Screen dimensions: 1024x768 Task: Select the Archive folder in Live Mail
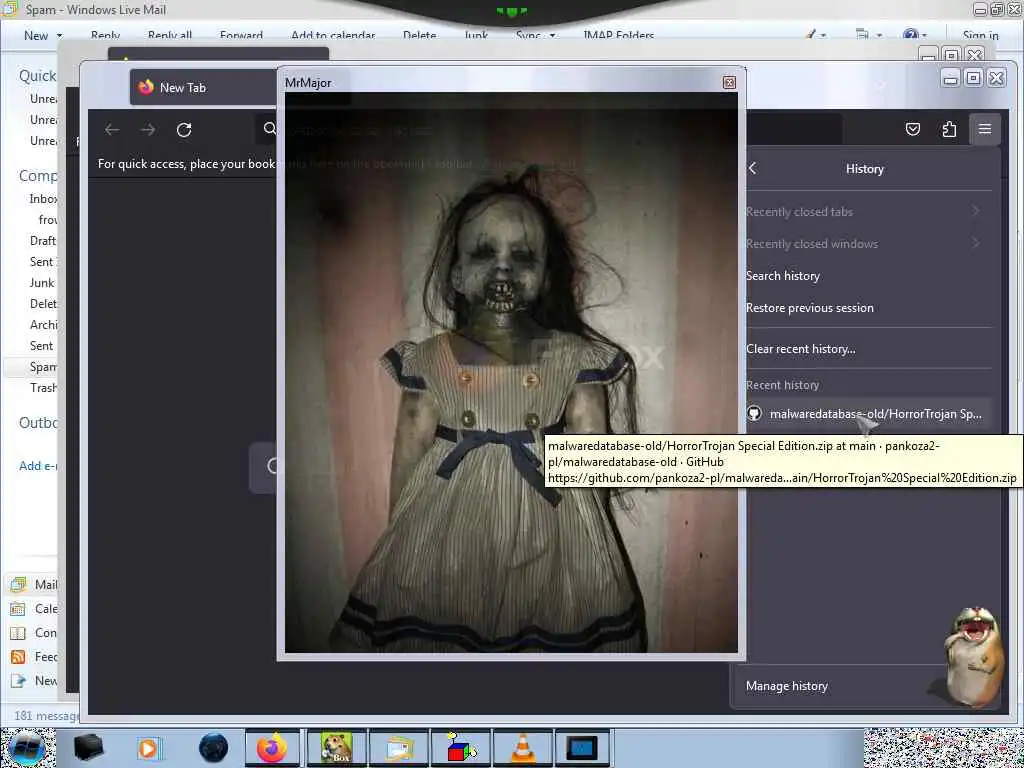pyautogui.click(x=43, y=325)
